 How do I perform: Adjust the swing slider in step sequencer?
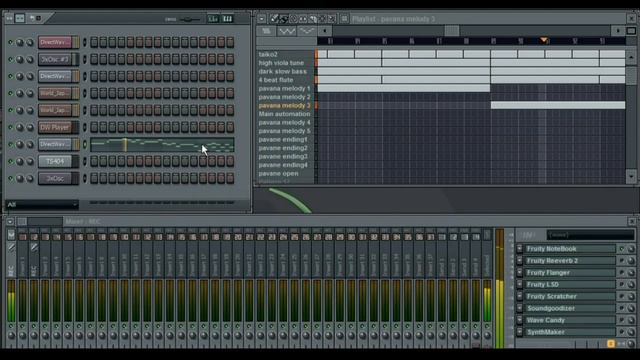pos(189,19)
